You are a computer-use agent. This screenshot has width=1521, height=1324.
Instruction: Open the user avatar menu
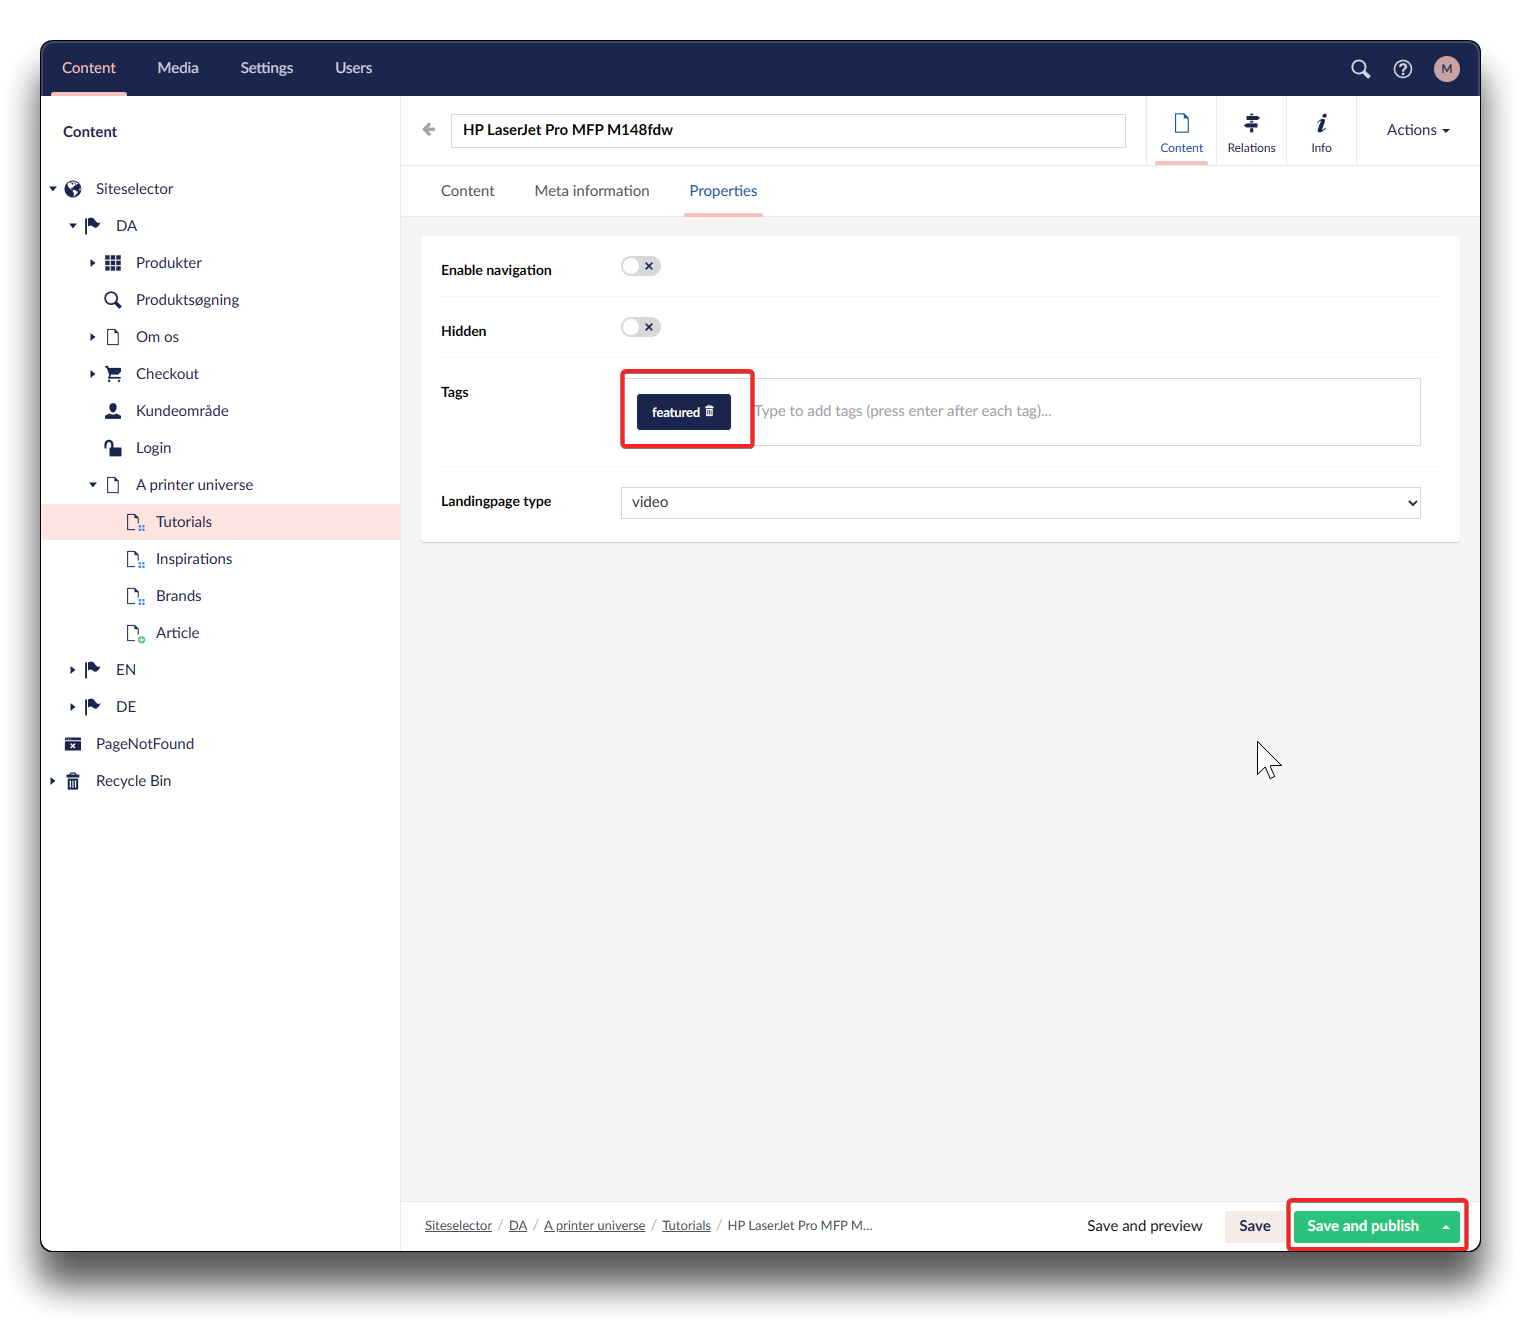pyautogui.click(x=1446, y=69)
